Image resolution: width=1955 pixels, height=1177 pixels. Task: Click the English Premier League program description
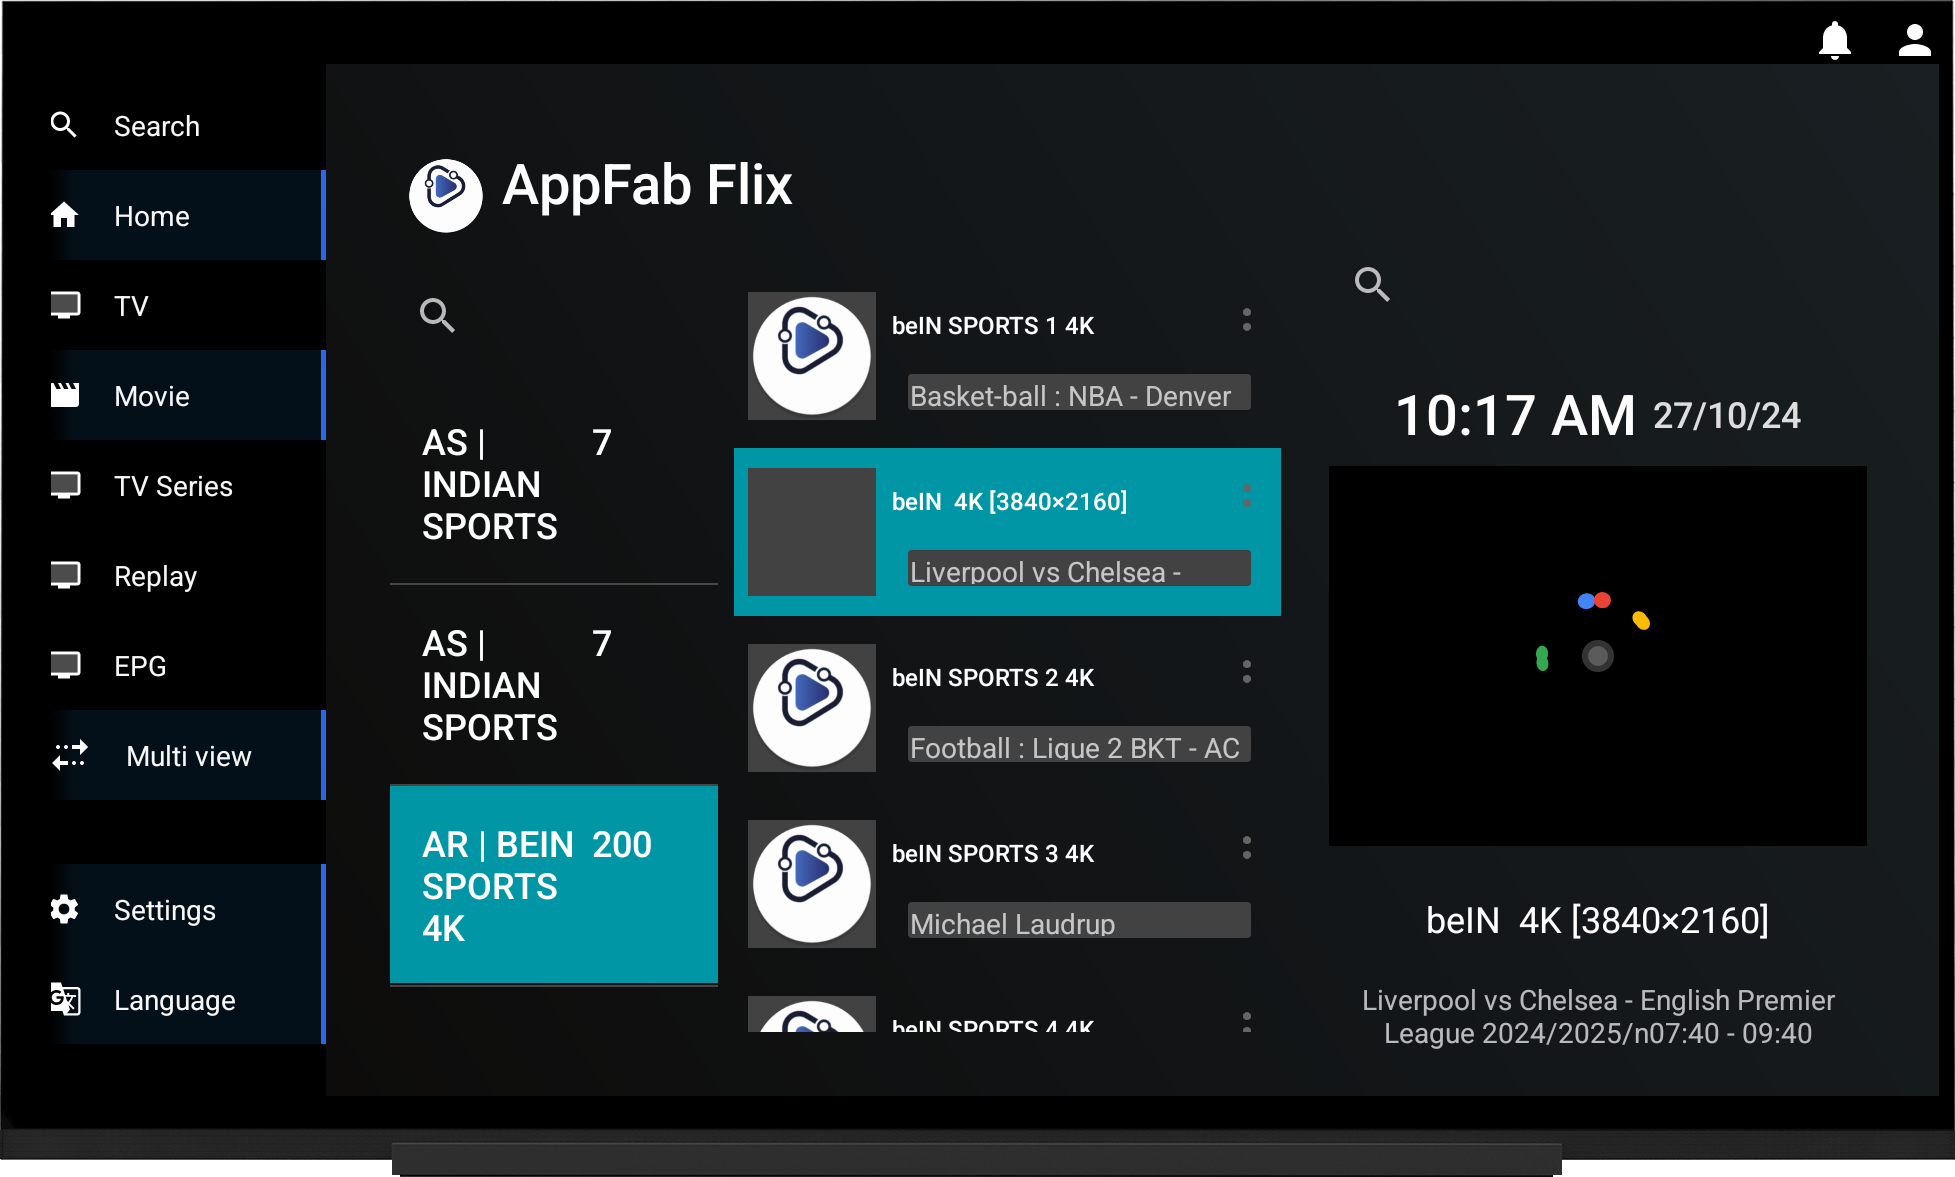coord(1597,1016)
